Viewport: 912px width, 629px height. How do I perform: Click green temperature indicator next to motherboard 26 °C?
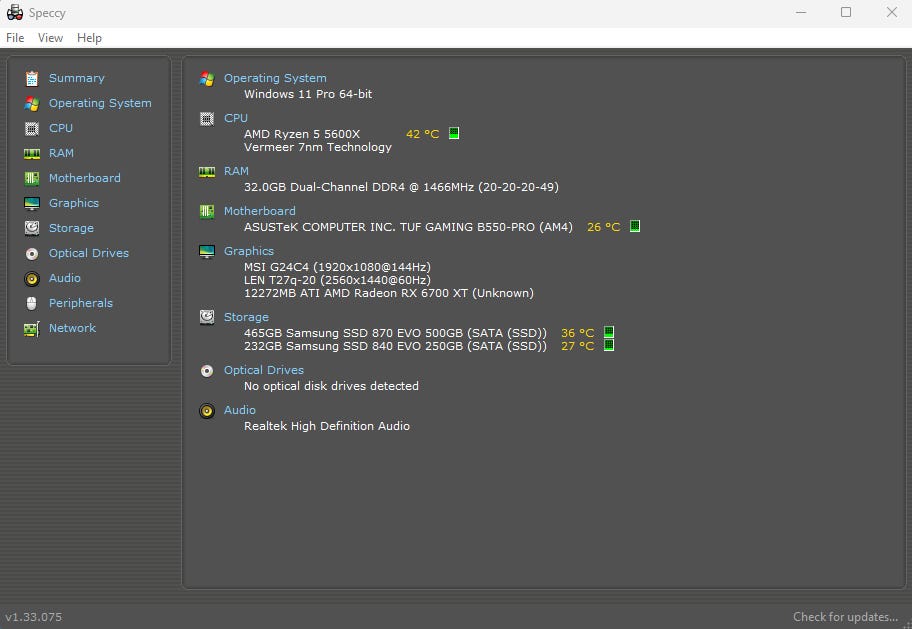635,226
